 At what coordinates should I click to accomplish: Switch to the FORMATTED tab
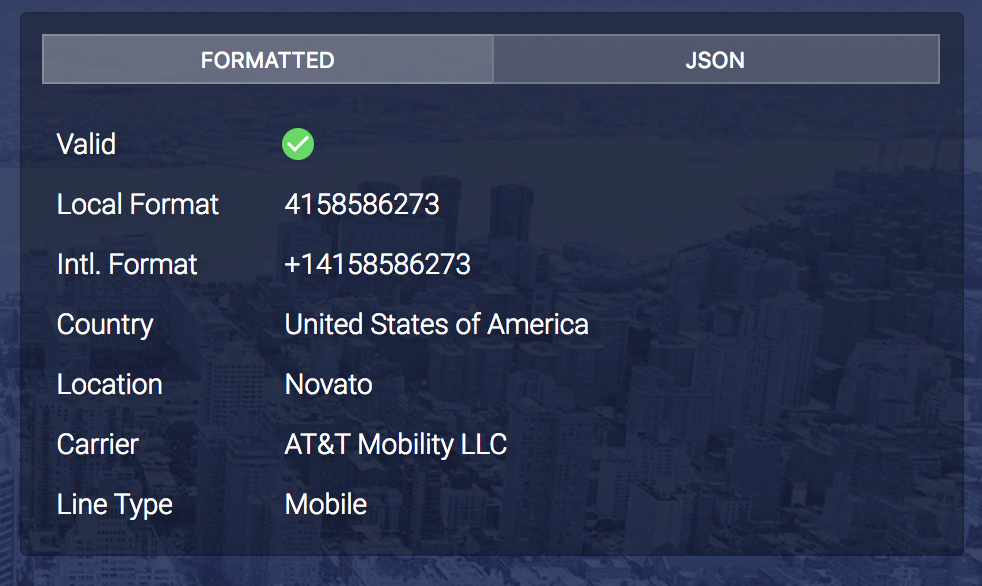click(x=267, y=60)
